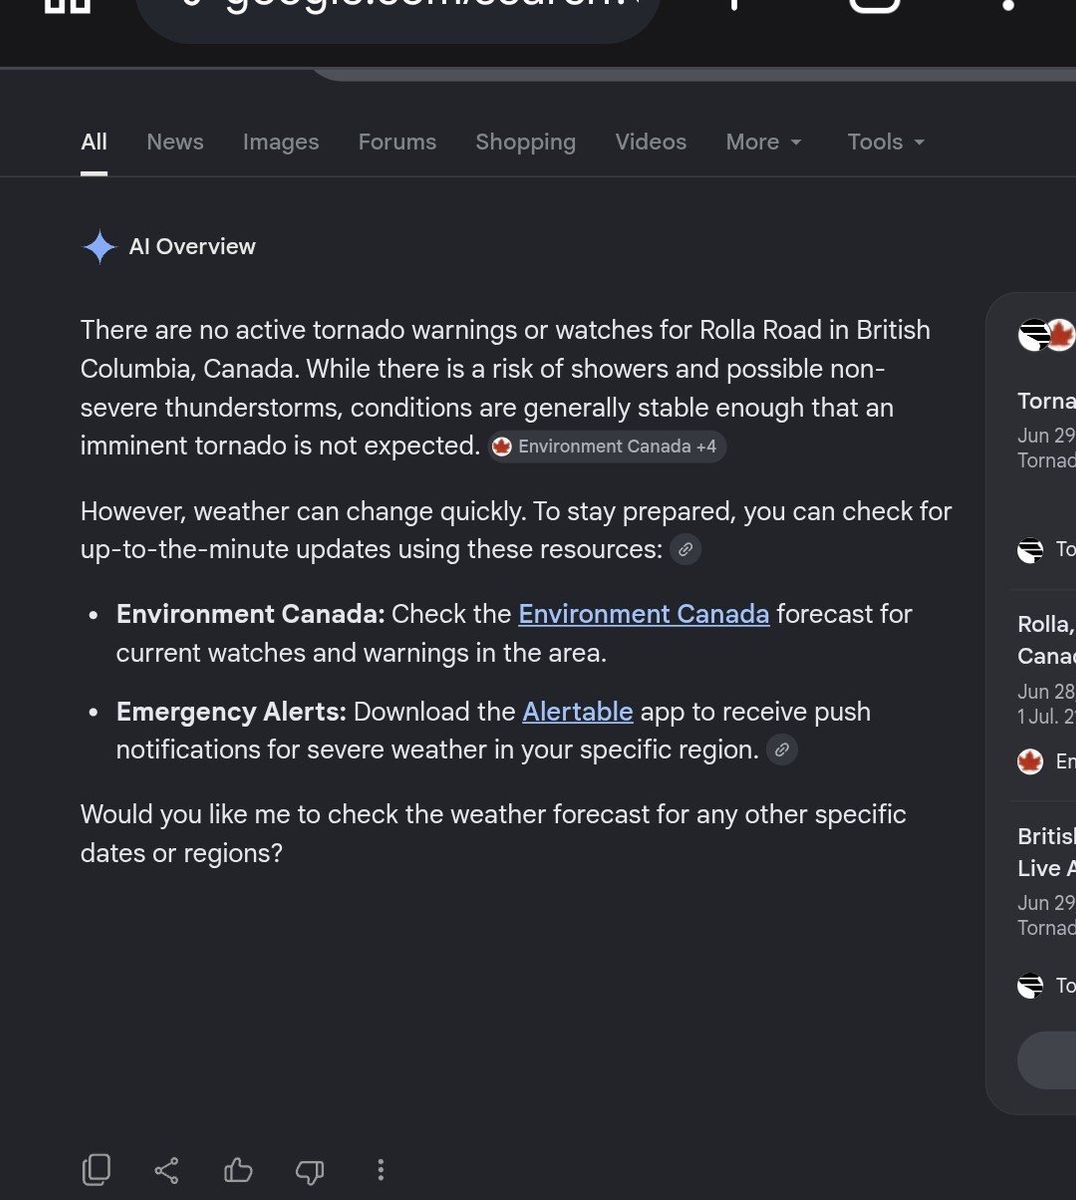Open the Environment Canada +4 sources chip

coord(607,446)
